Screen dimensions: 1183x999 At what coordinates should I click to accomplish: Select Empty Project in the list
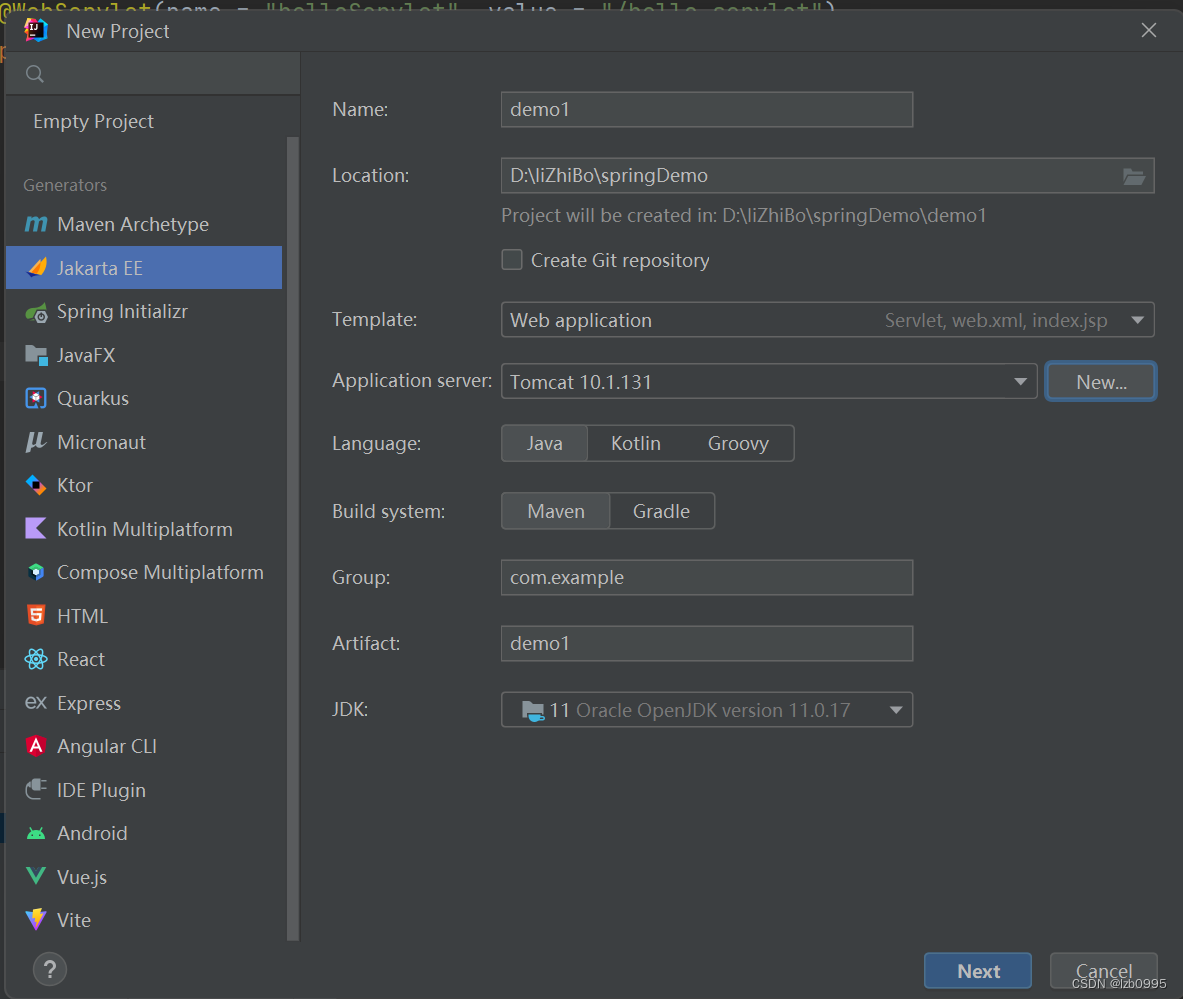click(x=143, y=121)
